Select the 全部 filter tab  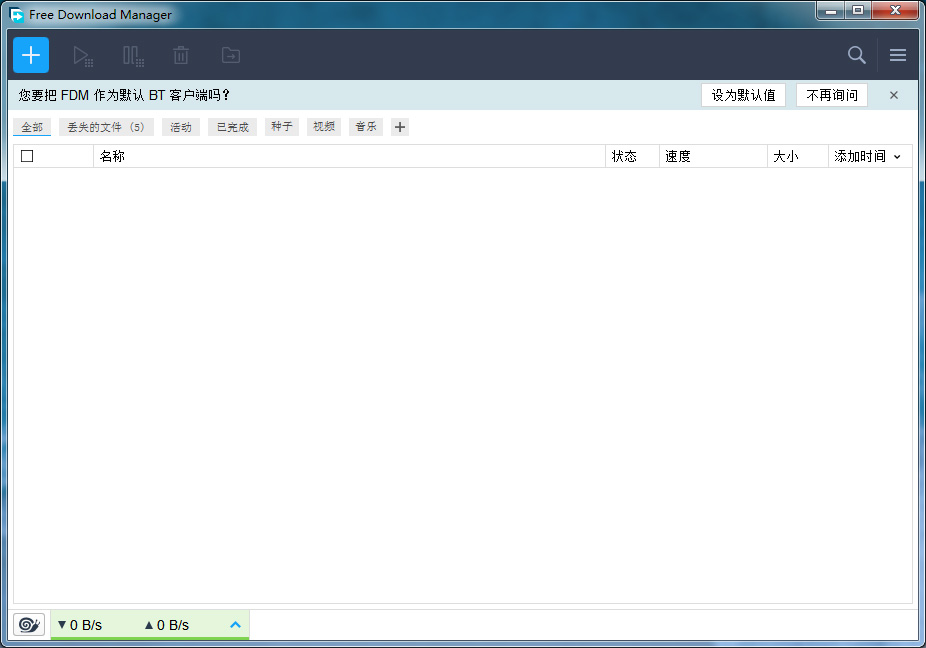click(32, 127)
